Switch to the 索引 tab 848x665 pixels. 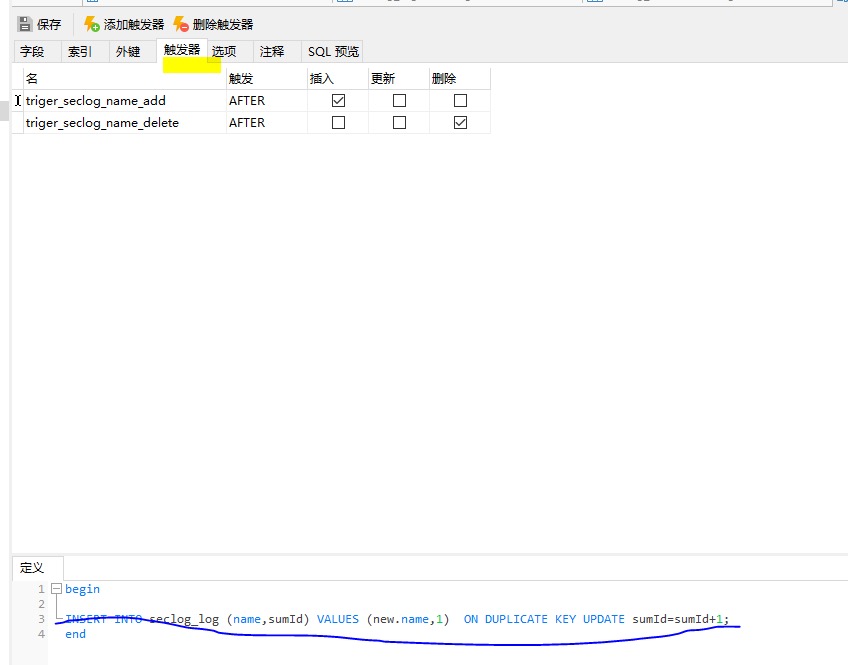click(x=80, y=52)
